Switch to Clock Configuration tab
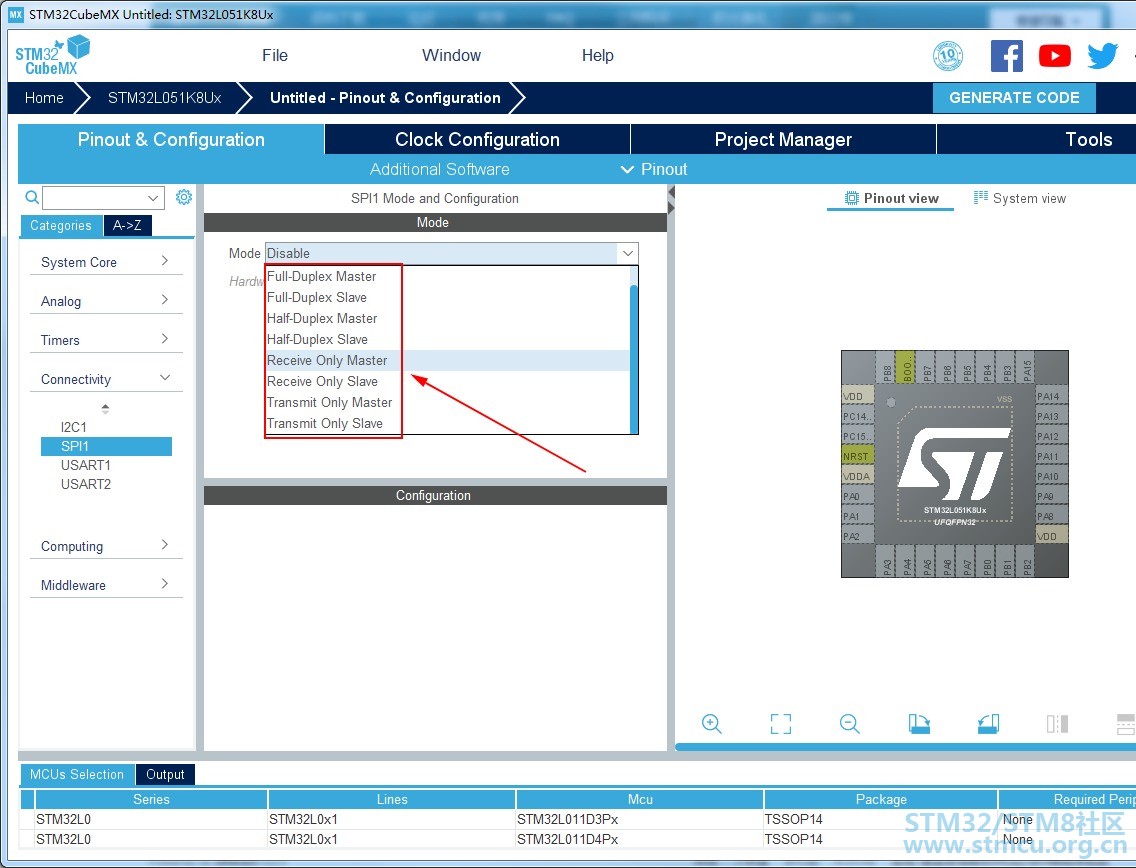This screenshot has height=868, width=1136. click(477, 139)
